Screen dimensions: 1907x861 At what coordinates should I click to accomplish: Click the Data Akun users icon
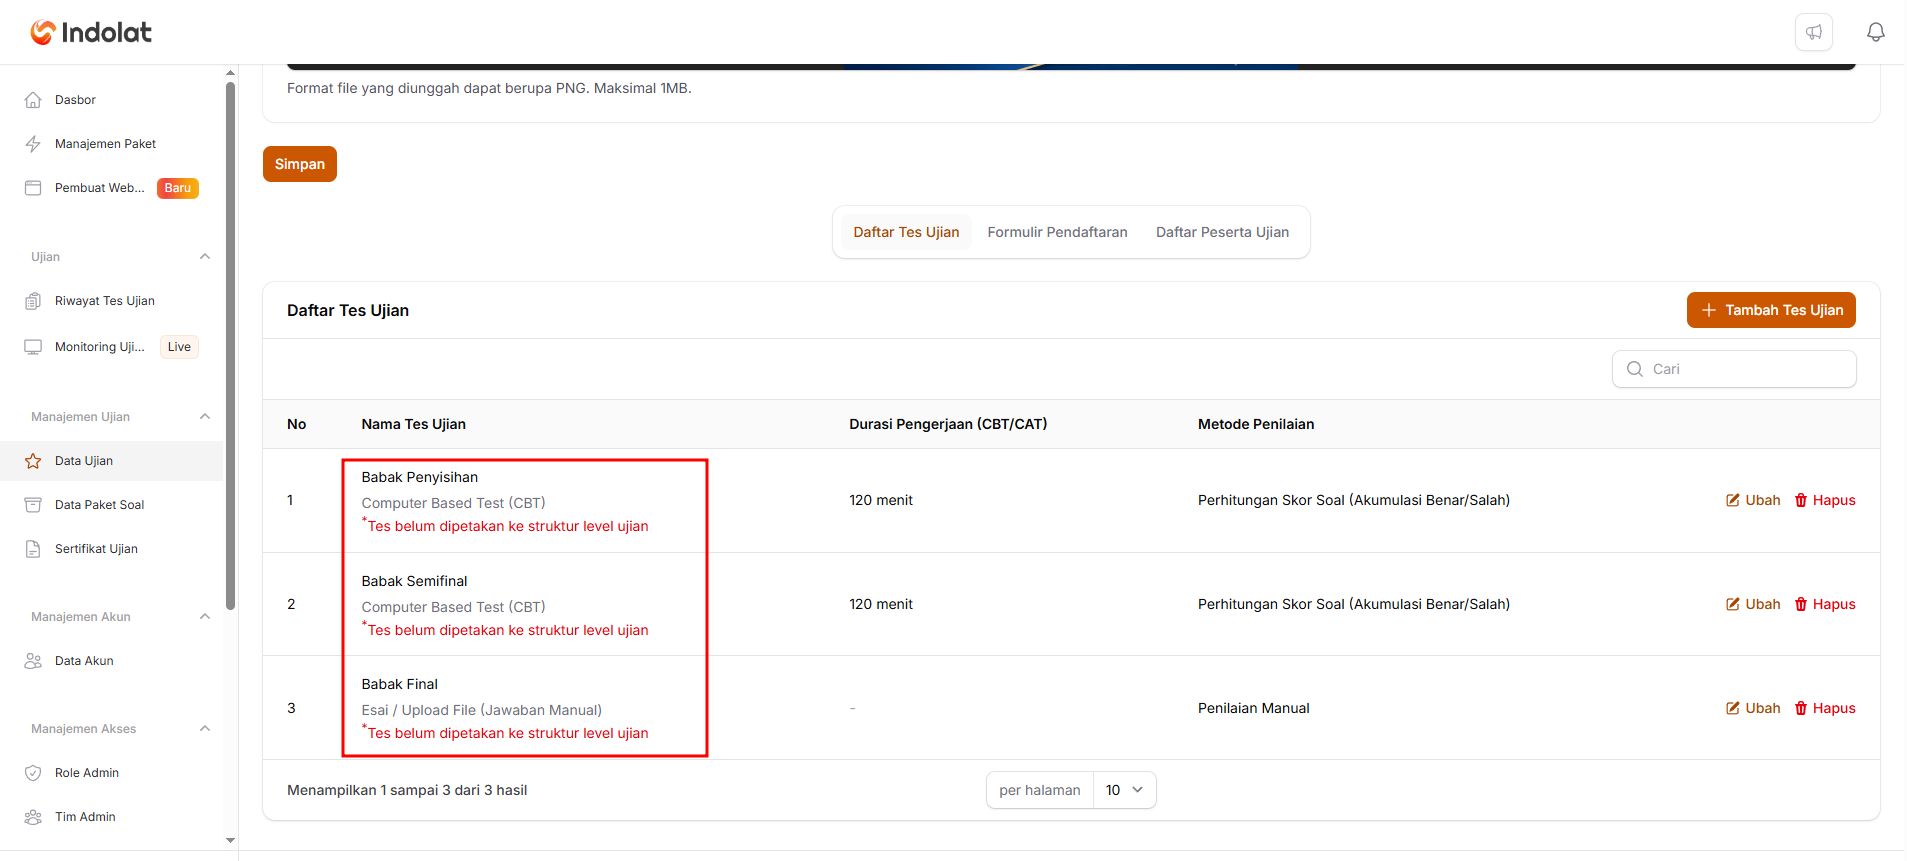(x=33, y=661)
